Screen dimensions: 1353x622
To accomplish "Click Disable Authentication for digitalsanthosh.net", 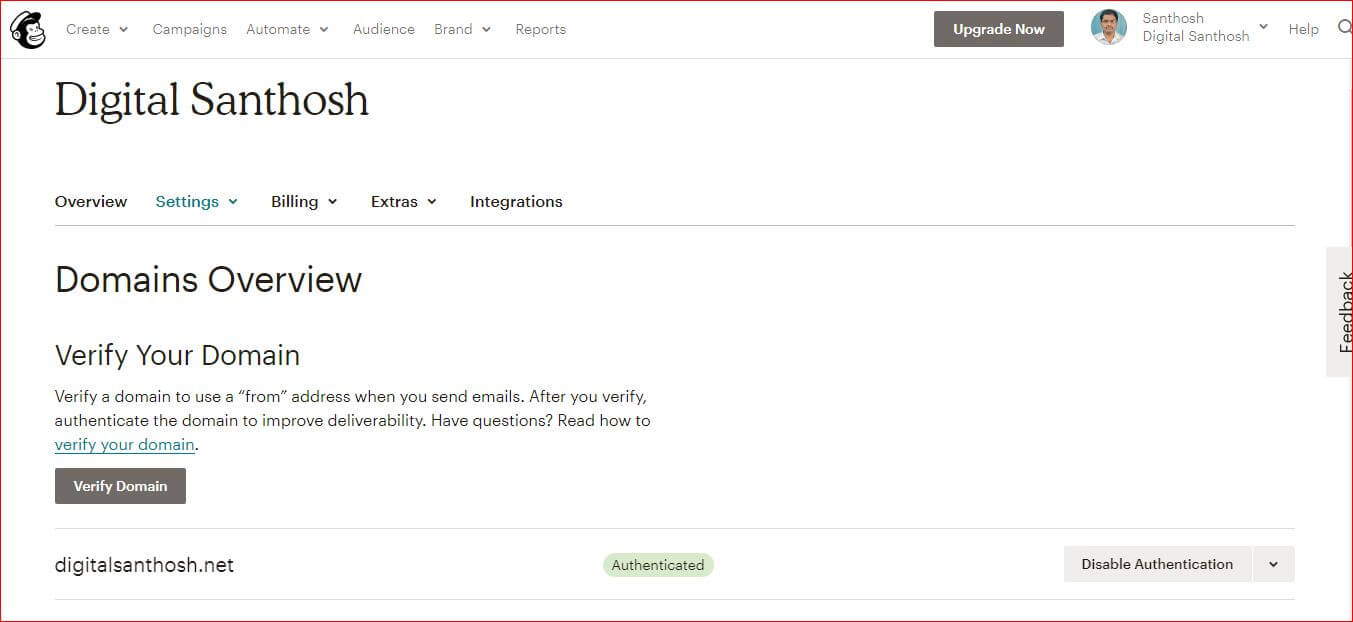I will (1157, 564).
